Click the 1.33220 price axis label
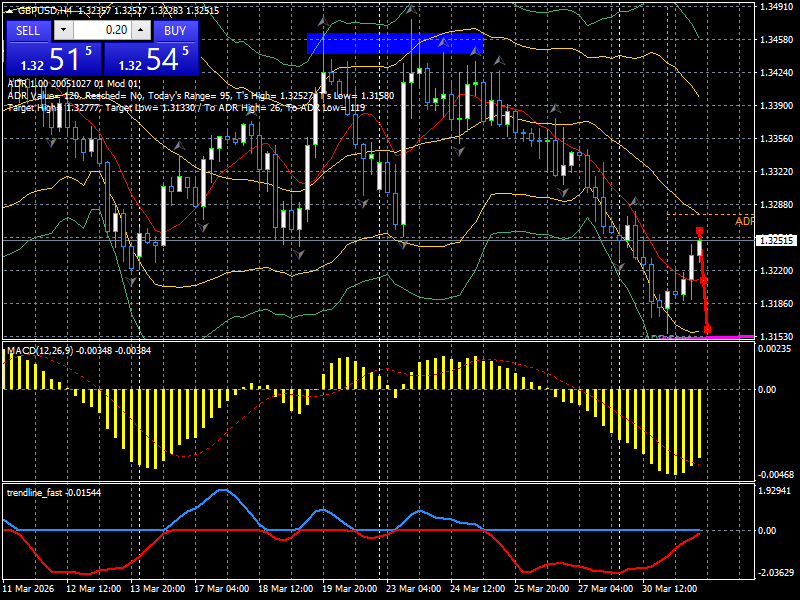Screen dimensions: 800x600 pos(776,171)
